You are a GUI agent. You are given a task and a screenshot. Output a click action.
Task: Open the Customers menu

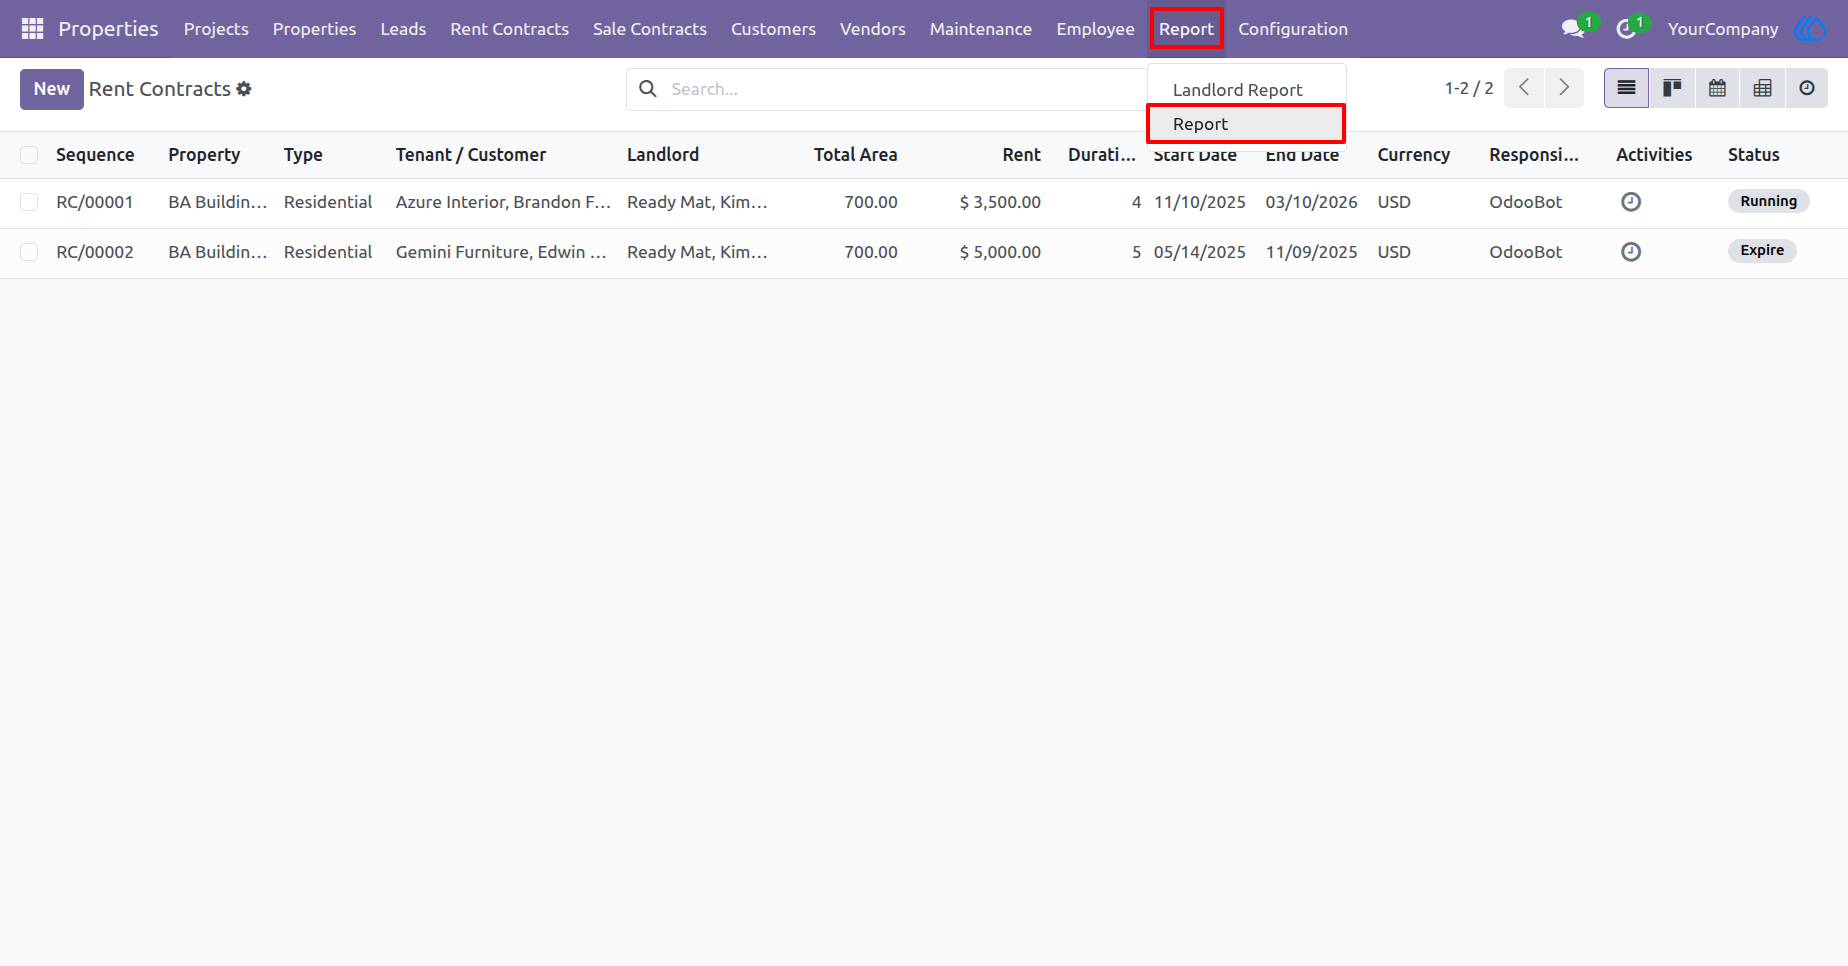(773, 29)
